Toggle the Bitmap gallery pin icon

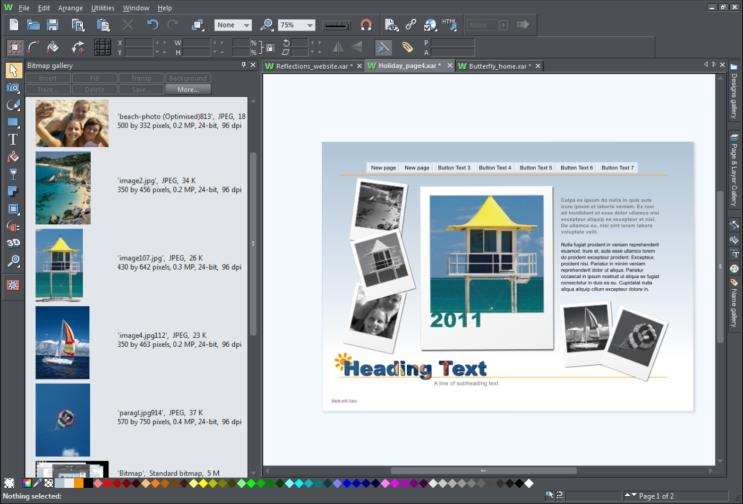point(244,65)
